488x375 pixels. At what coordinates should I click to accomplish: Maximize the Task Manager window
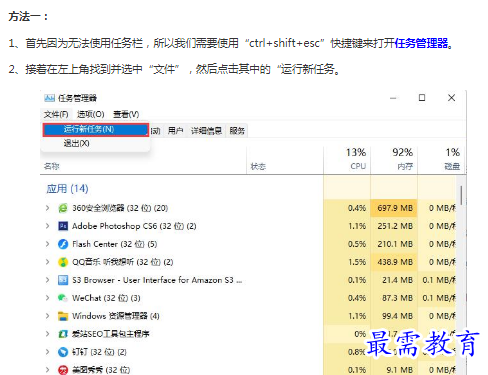pos(422,98)
